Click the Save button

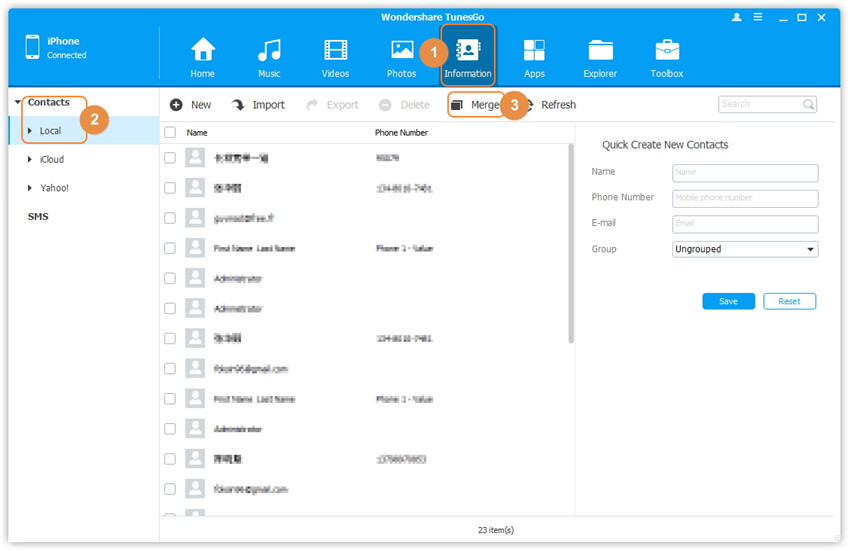pos(728,301)
